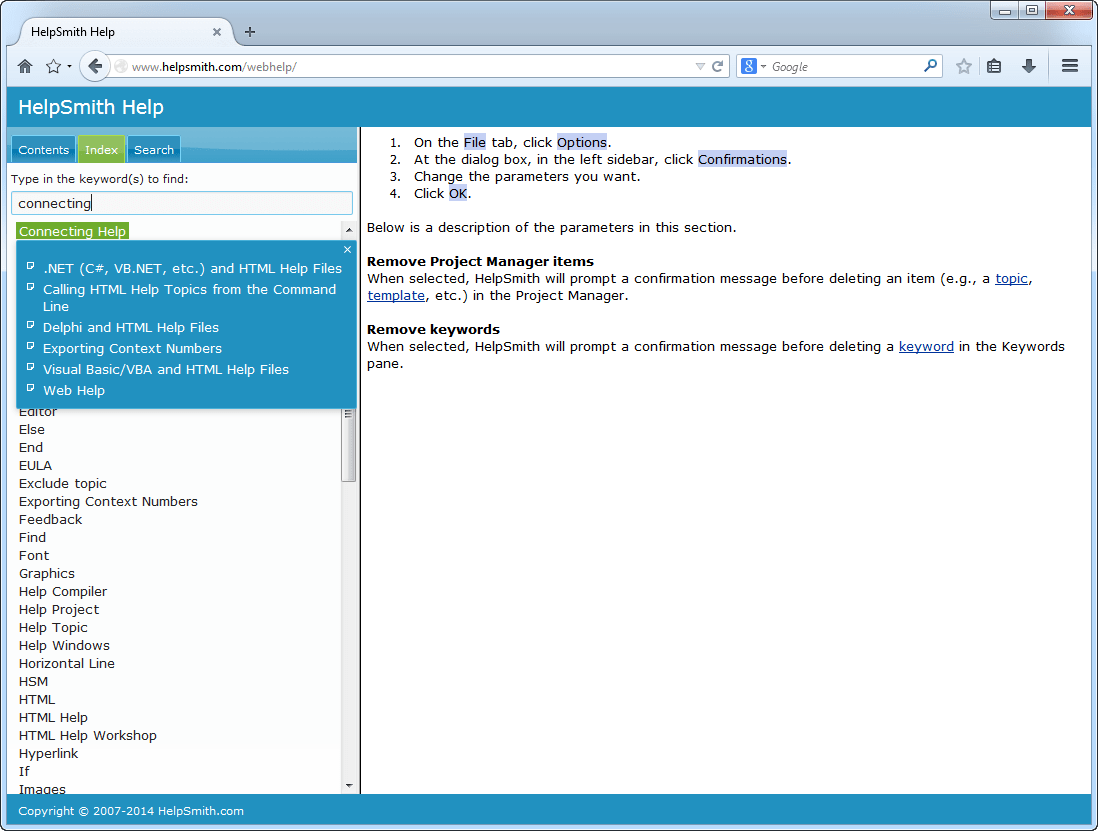
Task: Select Hyperlink keyword in index
Action: [x=48, y=753]
